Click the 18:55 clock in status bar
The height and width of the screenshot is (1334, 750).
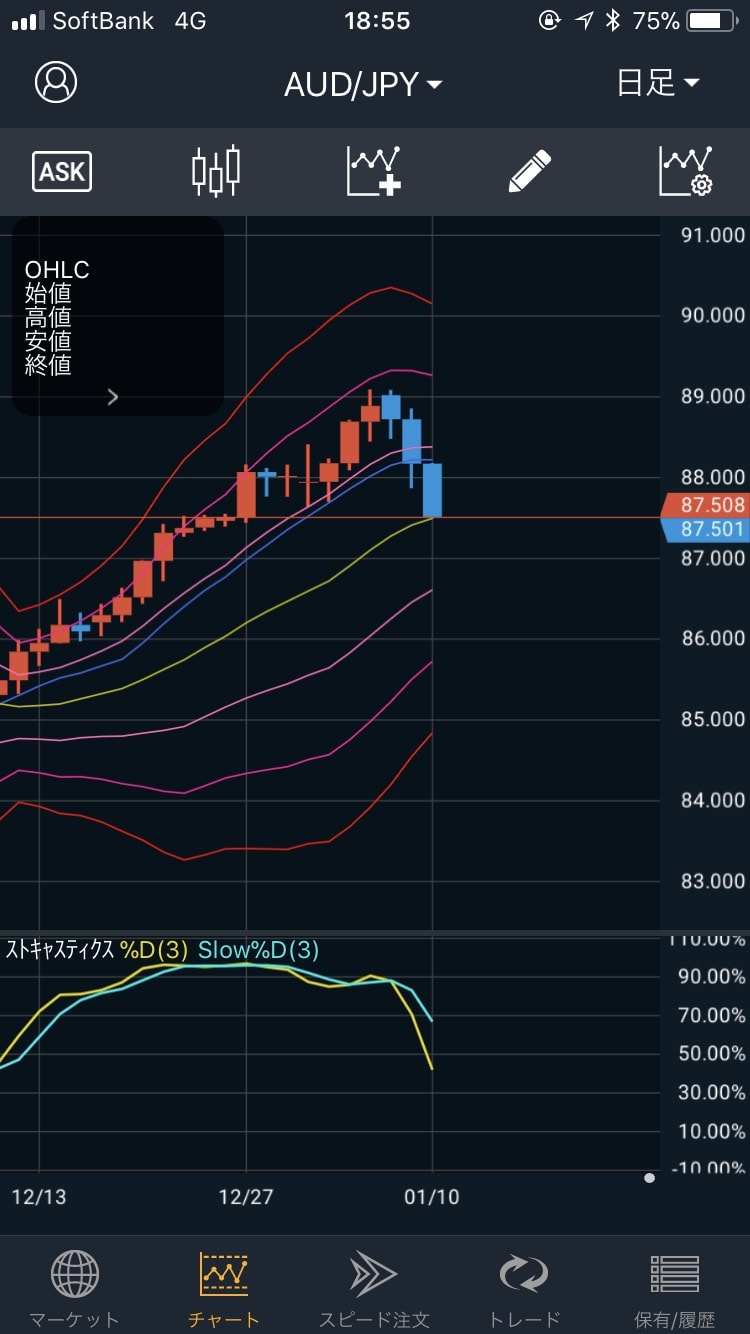[x=377, y=21]
